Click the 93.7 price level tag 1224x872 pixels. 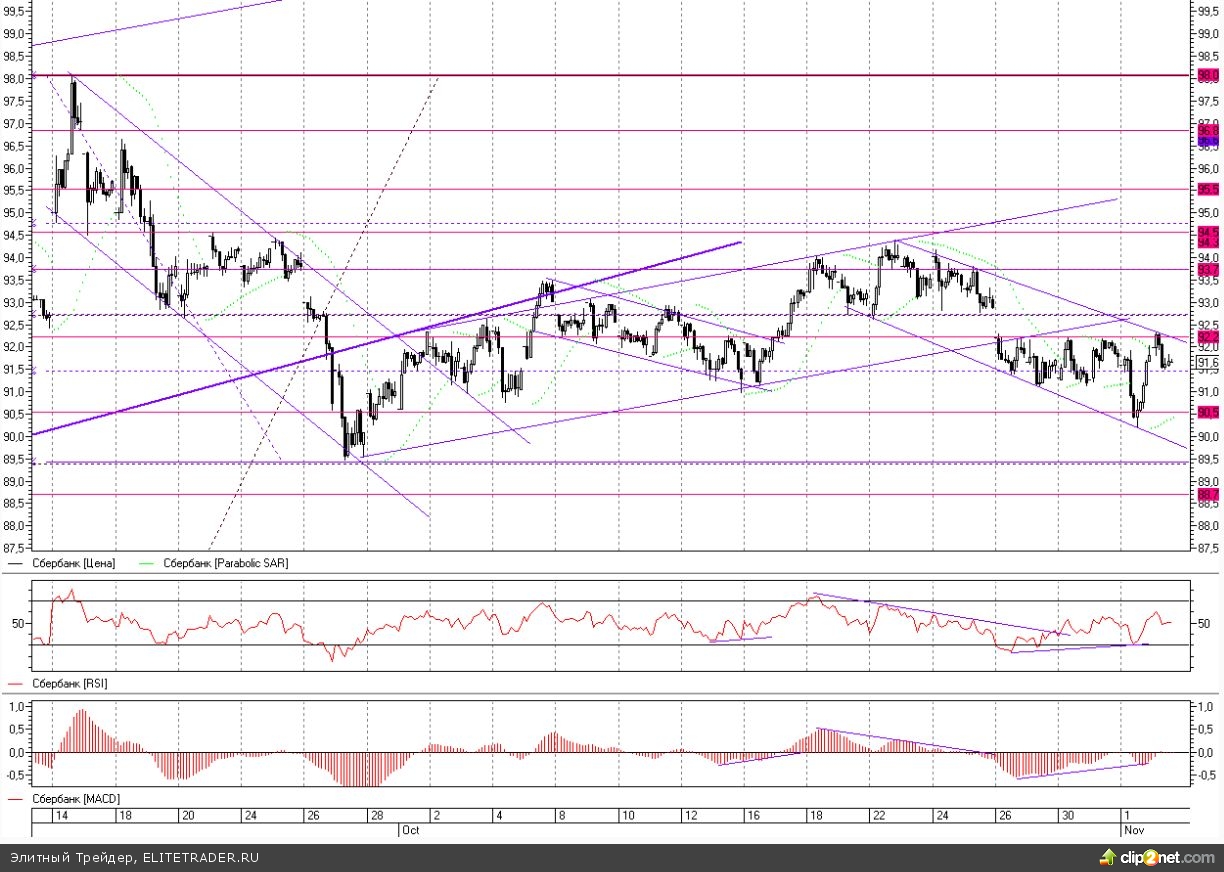point(1208,270)
